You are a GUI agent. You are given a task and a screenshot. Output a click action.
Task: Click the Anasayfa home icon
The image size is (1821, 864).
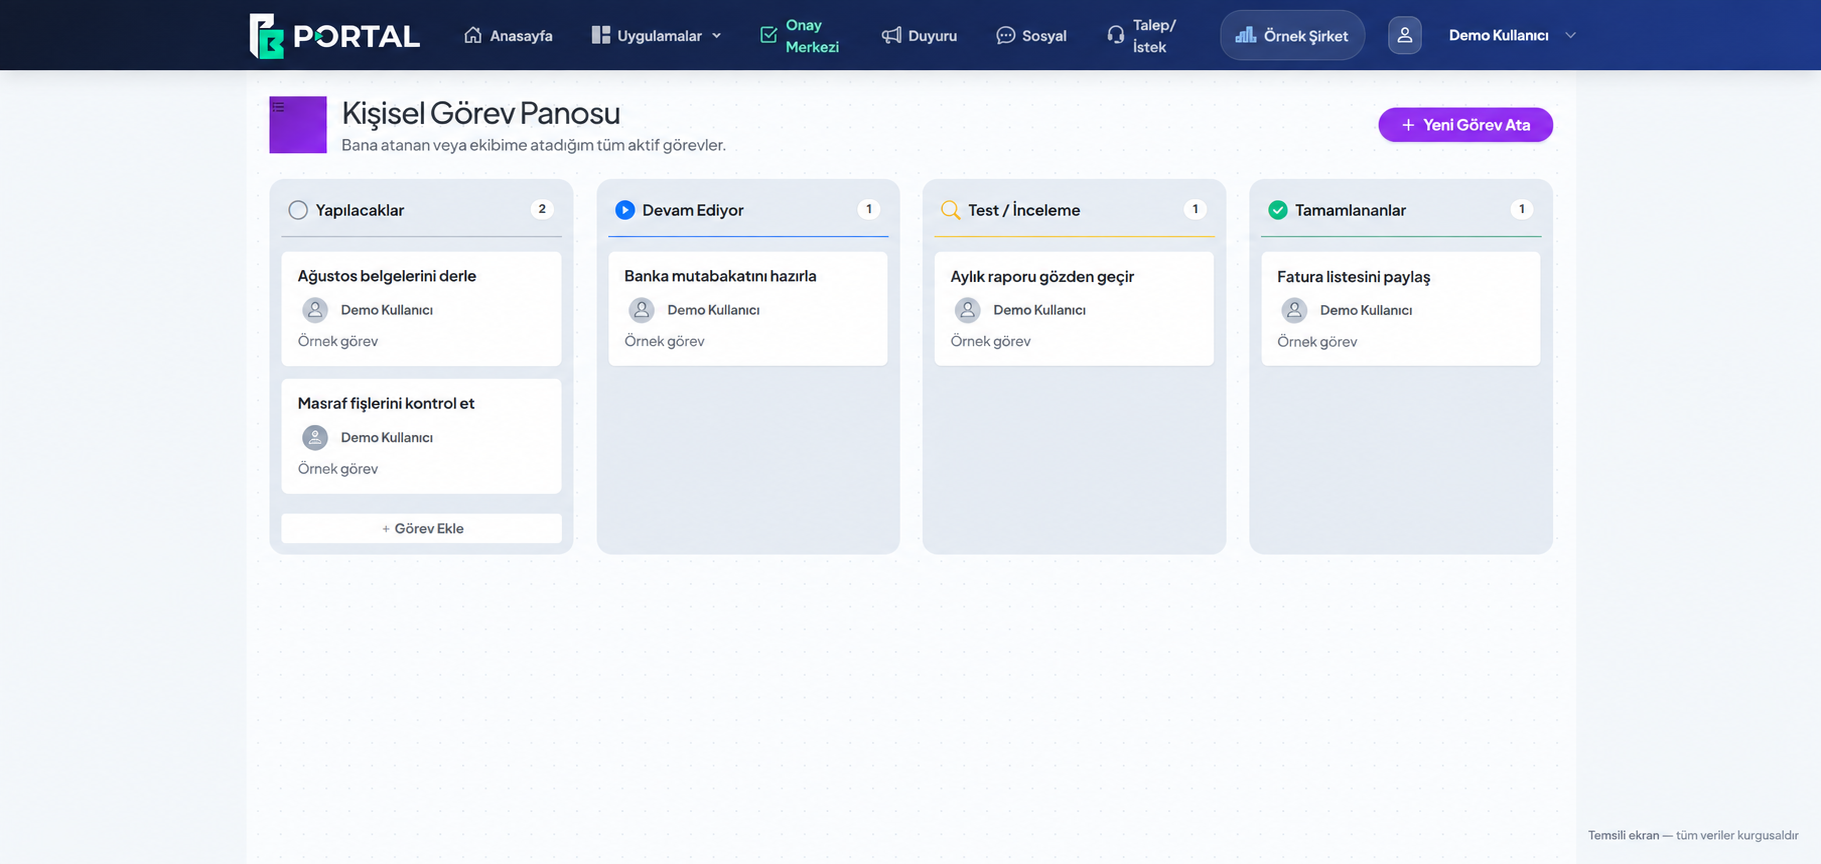pyautogui.click(x=473, y=35)
